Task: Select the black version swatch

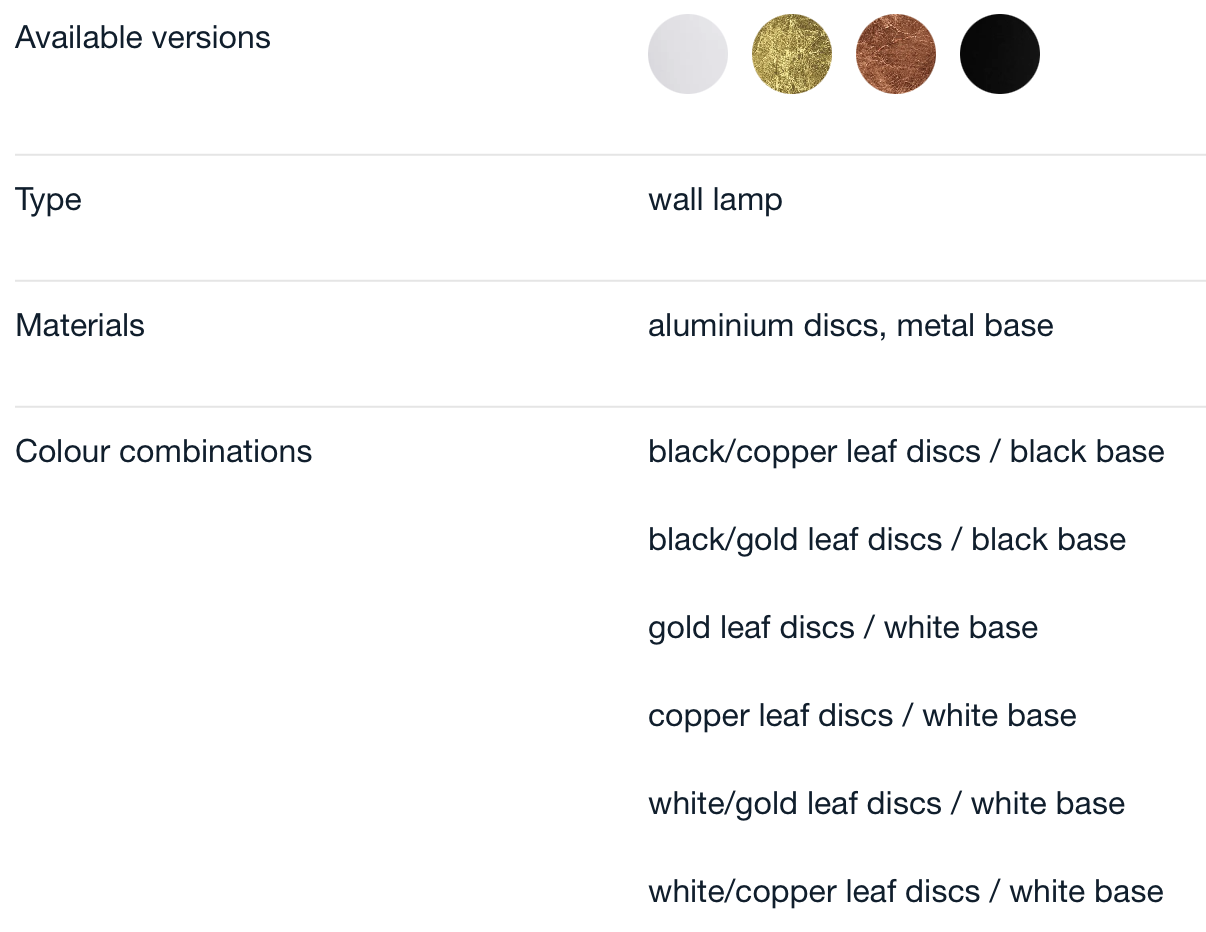Action: pyautogui.click(x=1000, y=54)
